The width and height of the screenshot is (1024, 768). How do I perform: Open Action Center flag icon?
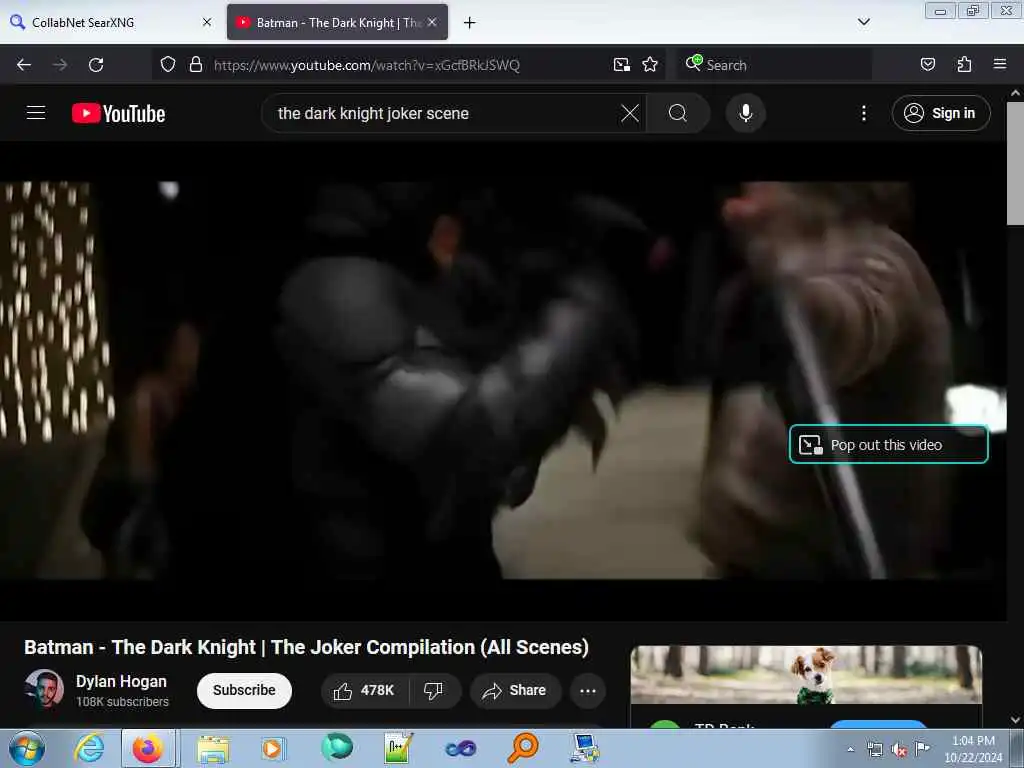(923, 748)
